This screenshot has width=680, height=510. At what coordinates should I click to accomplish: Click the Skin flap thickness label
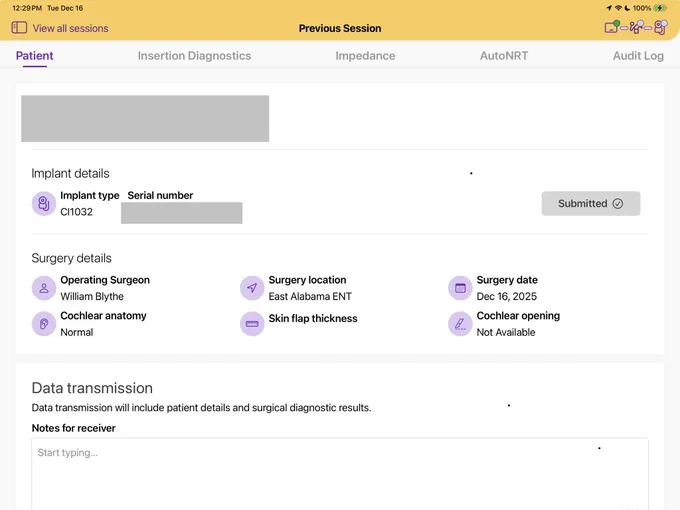click(x=313, y=318)
